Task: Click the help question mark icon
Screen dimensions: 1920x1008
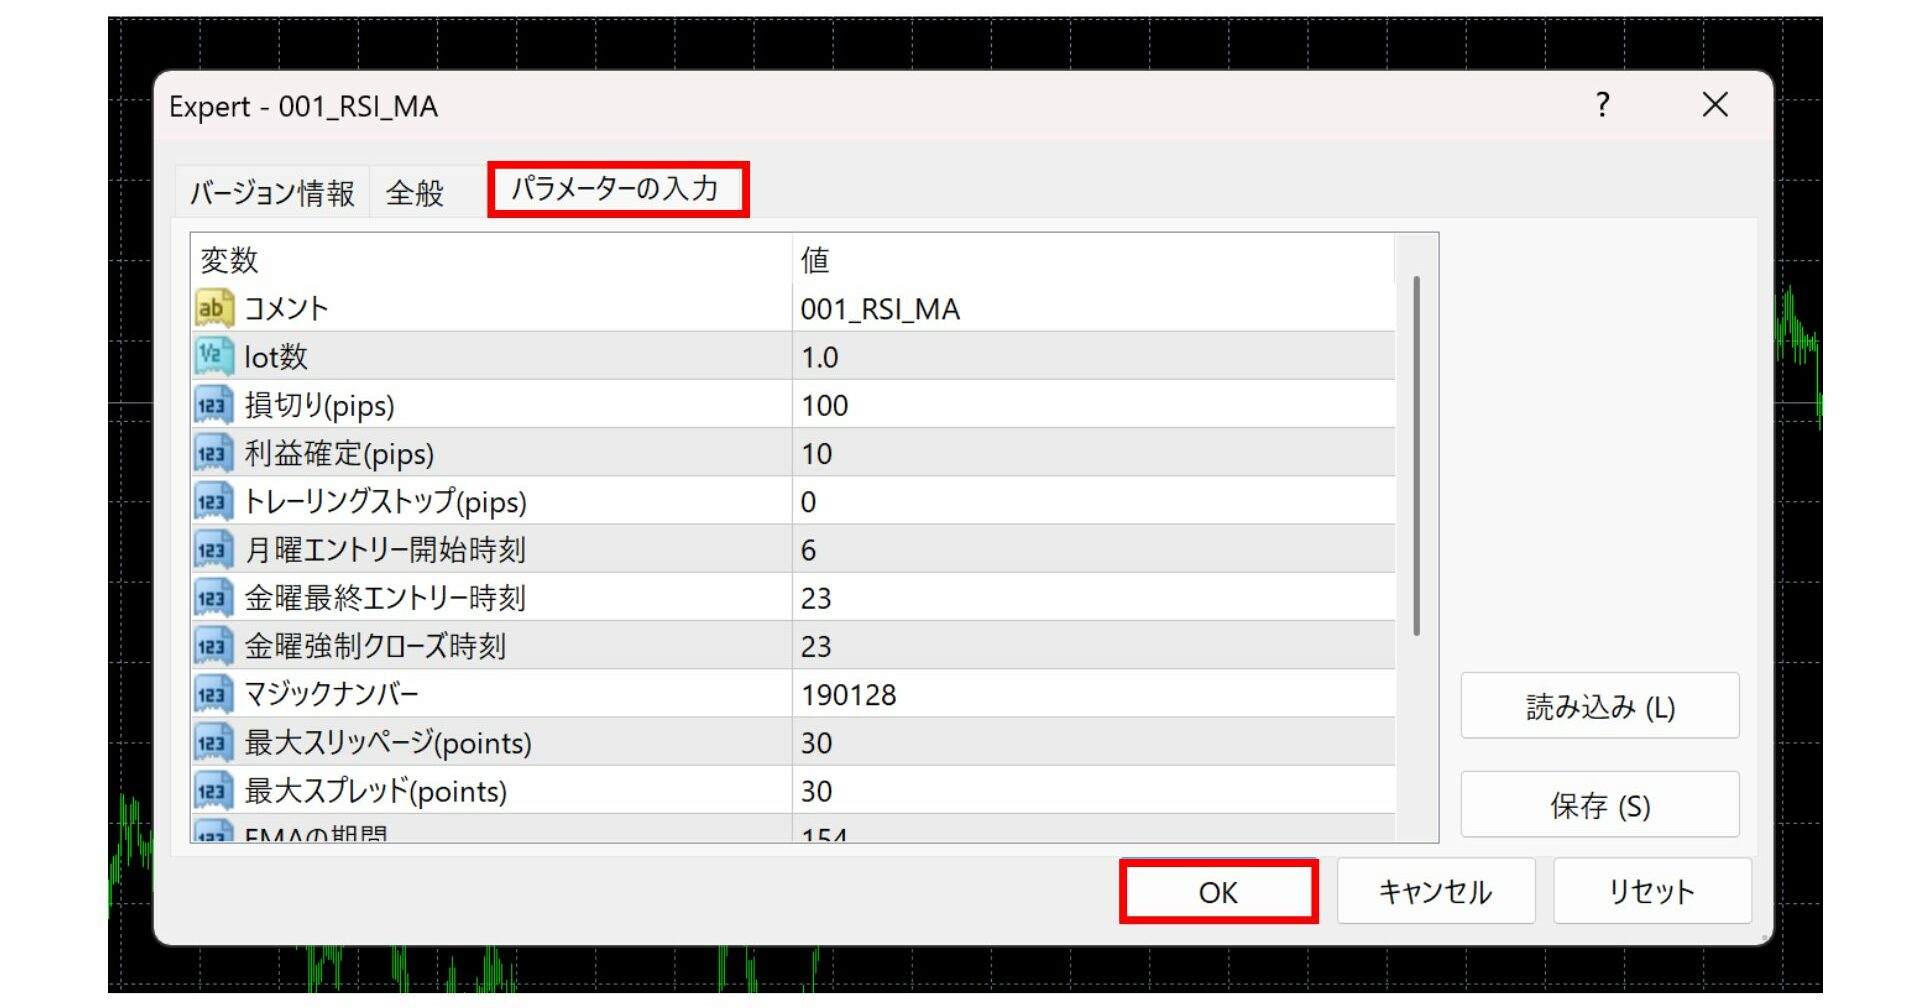Action: [1602, 105]
